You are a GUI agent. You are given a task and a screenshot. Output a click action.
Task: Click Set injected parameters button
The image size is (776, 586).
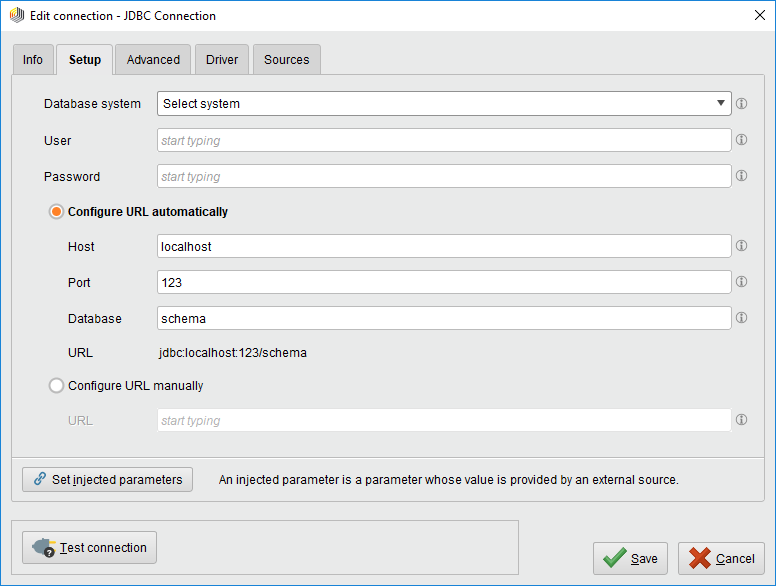(107, 480)
